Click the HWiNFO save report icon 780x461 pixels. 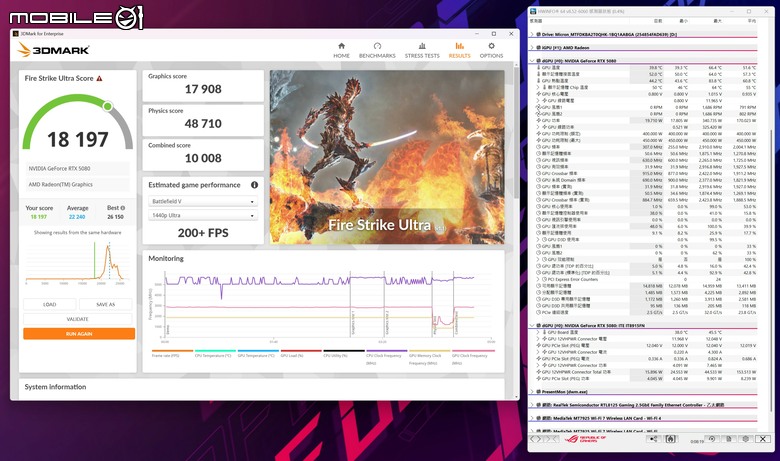point(729,439)
